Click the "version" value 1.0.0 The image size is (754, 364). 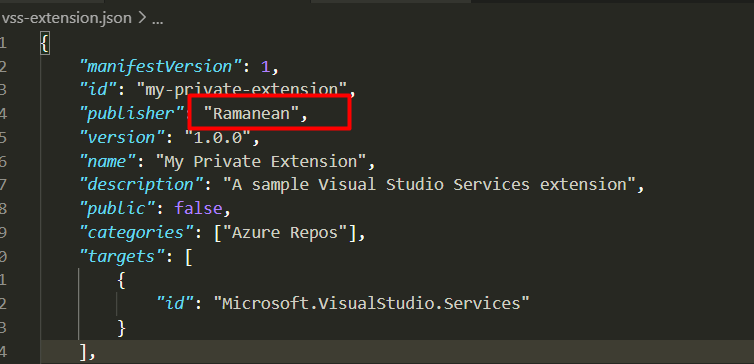pyautogui.click(x=218, y=138)
